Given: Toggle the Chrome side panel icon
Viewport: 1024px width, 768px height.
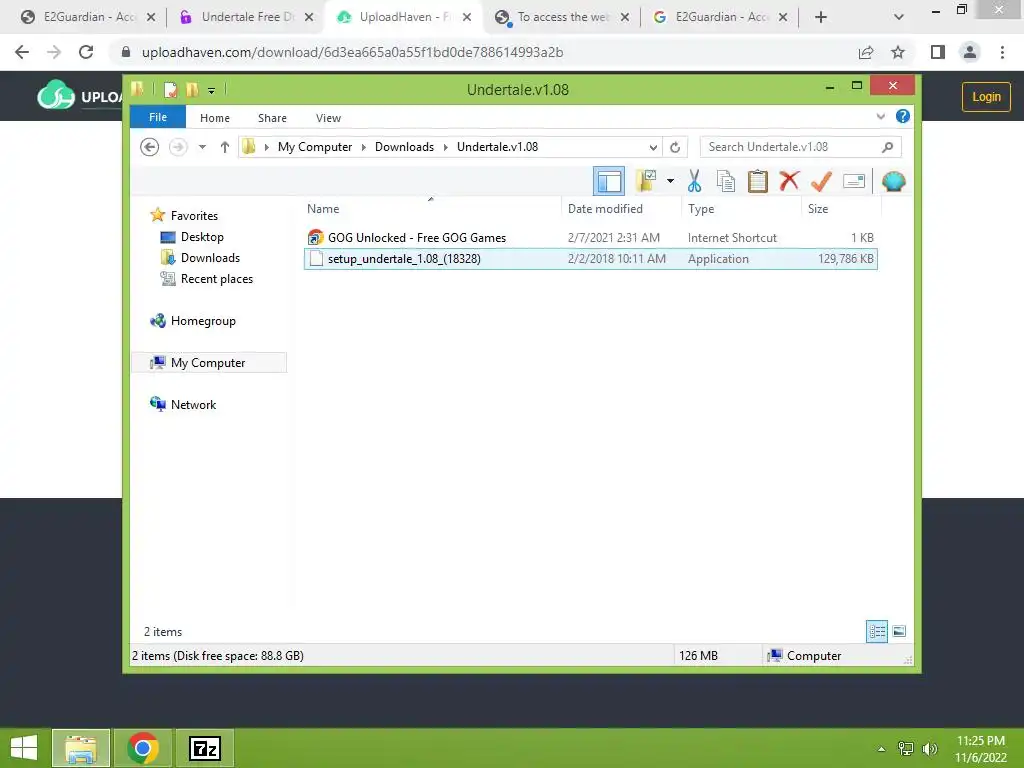Looking at the screenshot, I should pyautogui.click(x=938, y=52).
